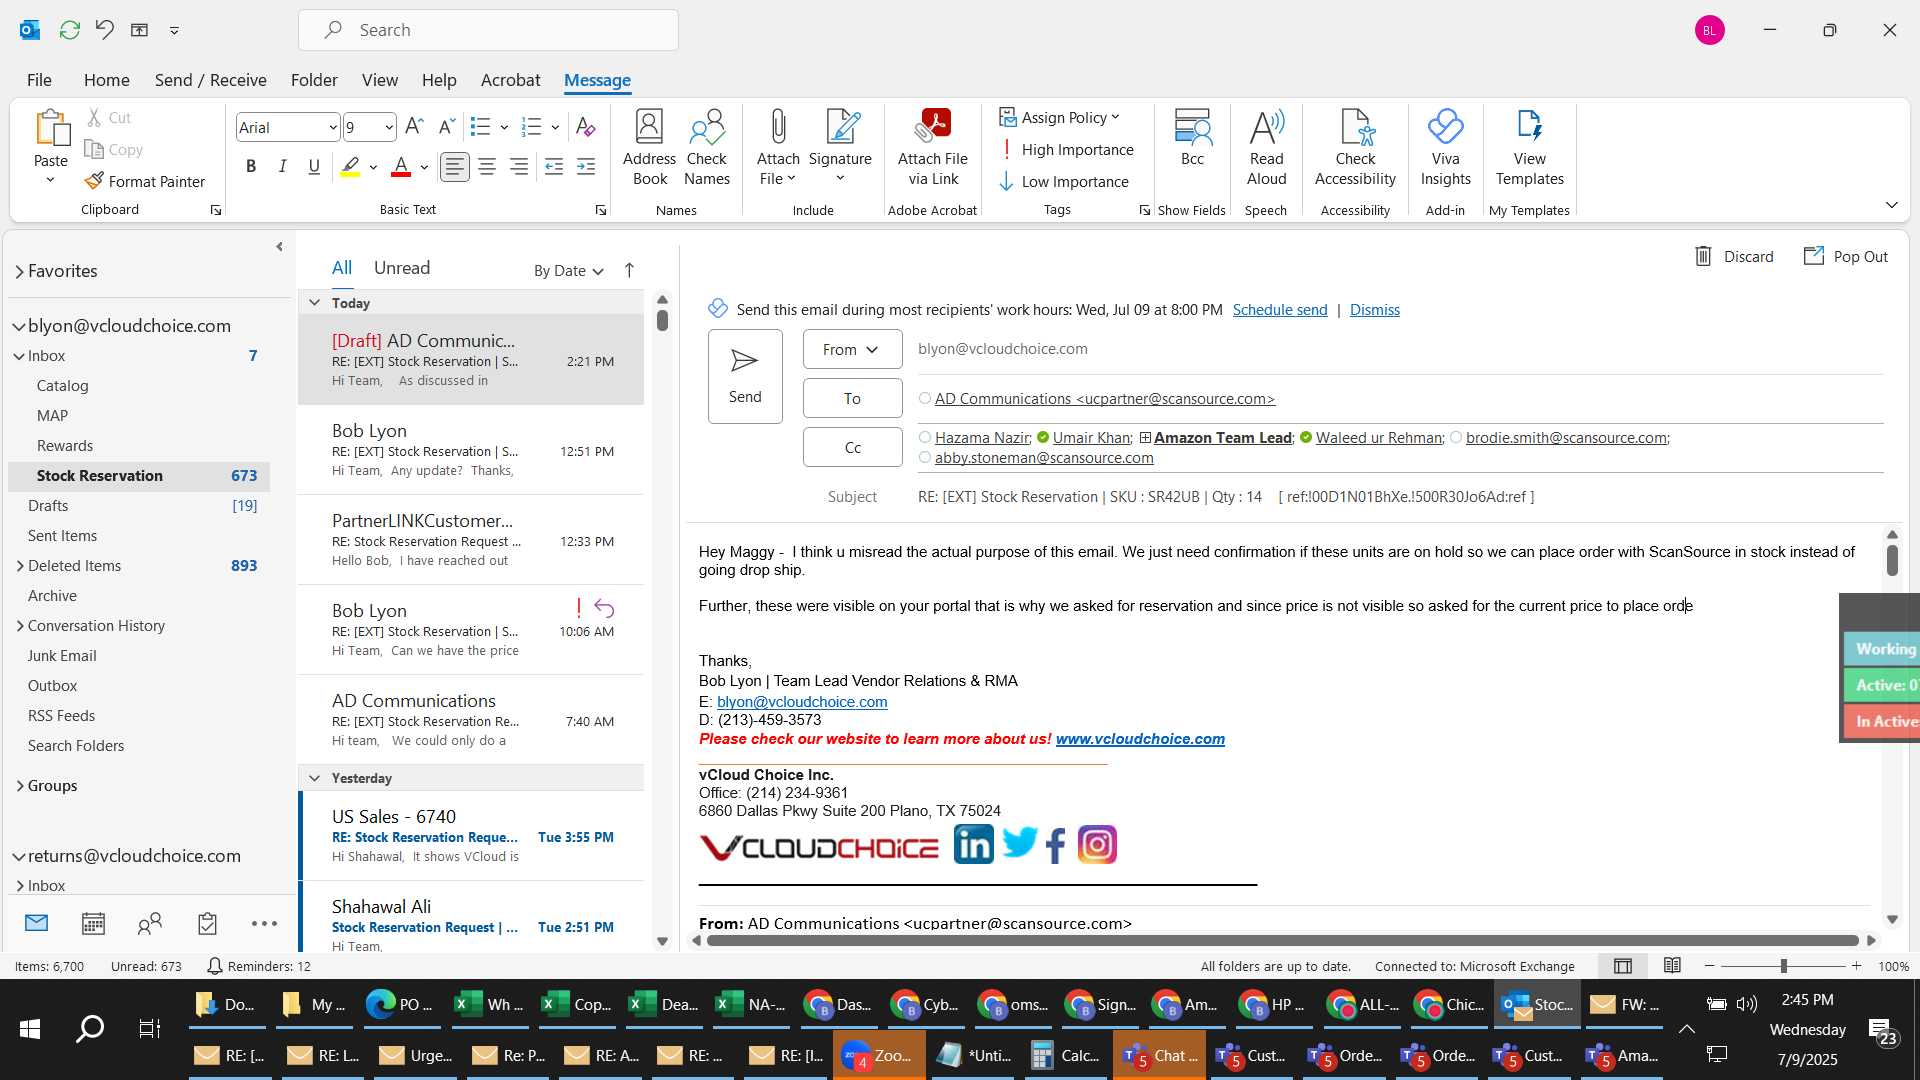Open the text highlight color picker
The image size is (1920, 1080).
[x=373, y=167]
